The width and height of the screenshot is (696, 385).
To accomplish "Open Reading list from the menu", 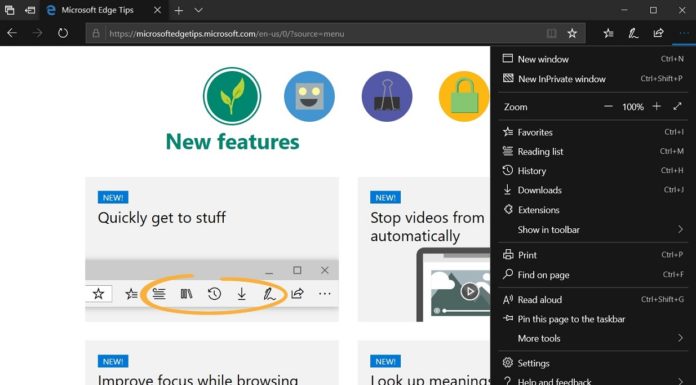I will tap(593, 151).
